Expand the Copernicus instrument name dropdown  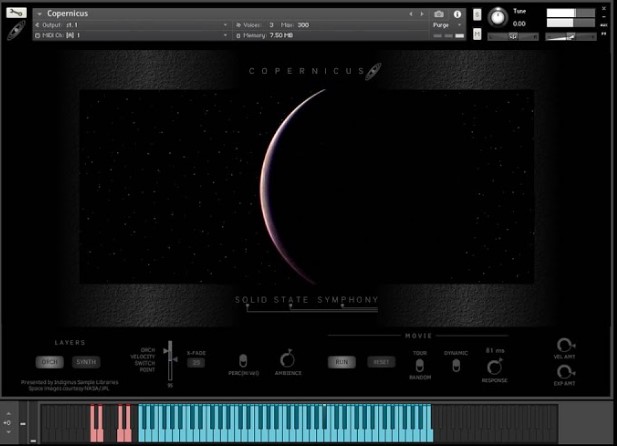pos(39,14)
